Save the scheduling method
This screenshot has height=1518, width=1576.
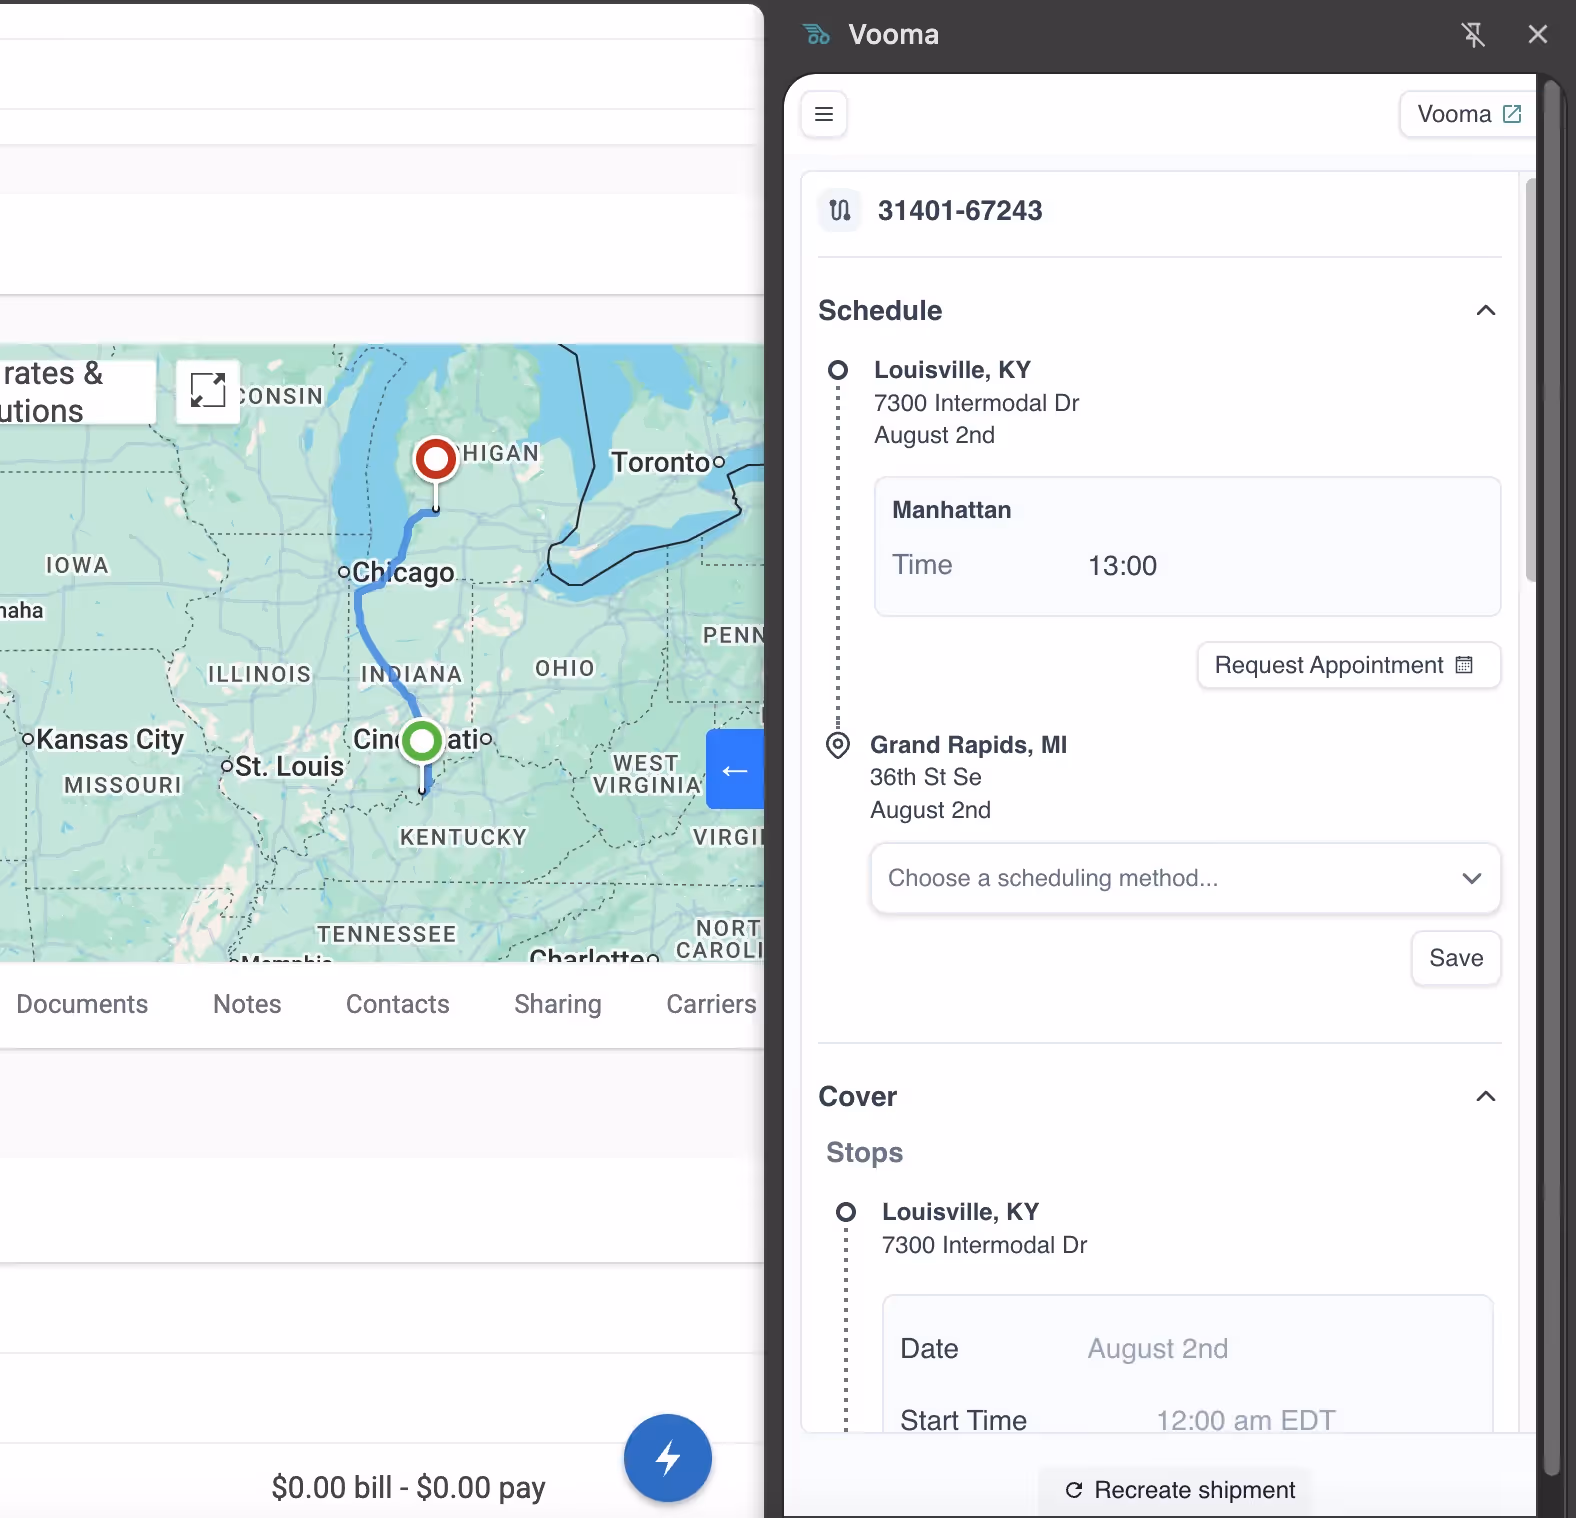pyautogui.click(x=1456, y=958)
